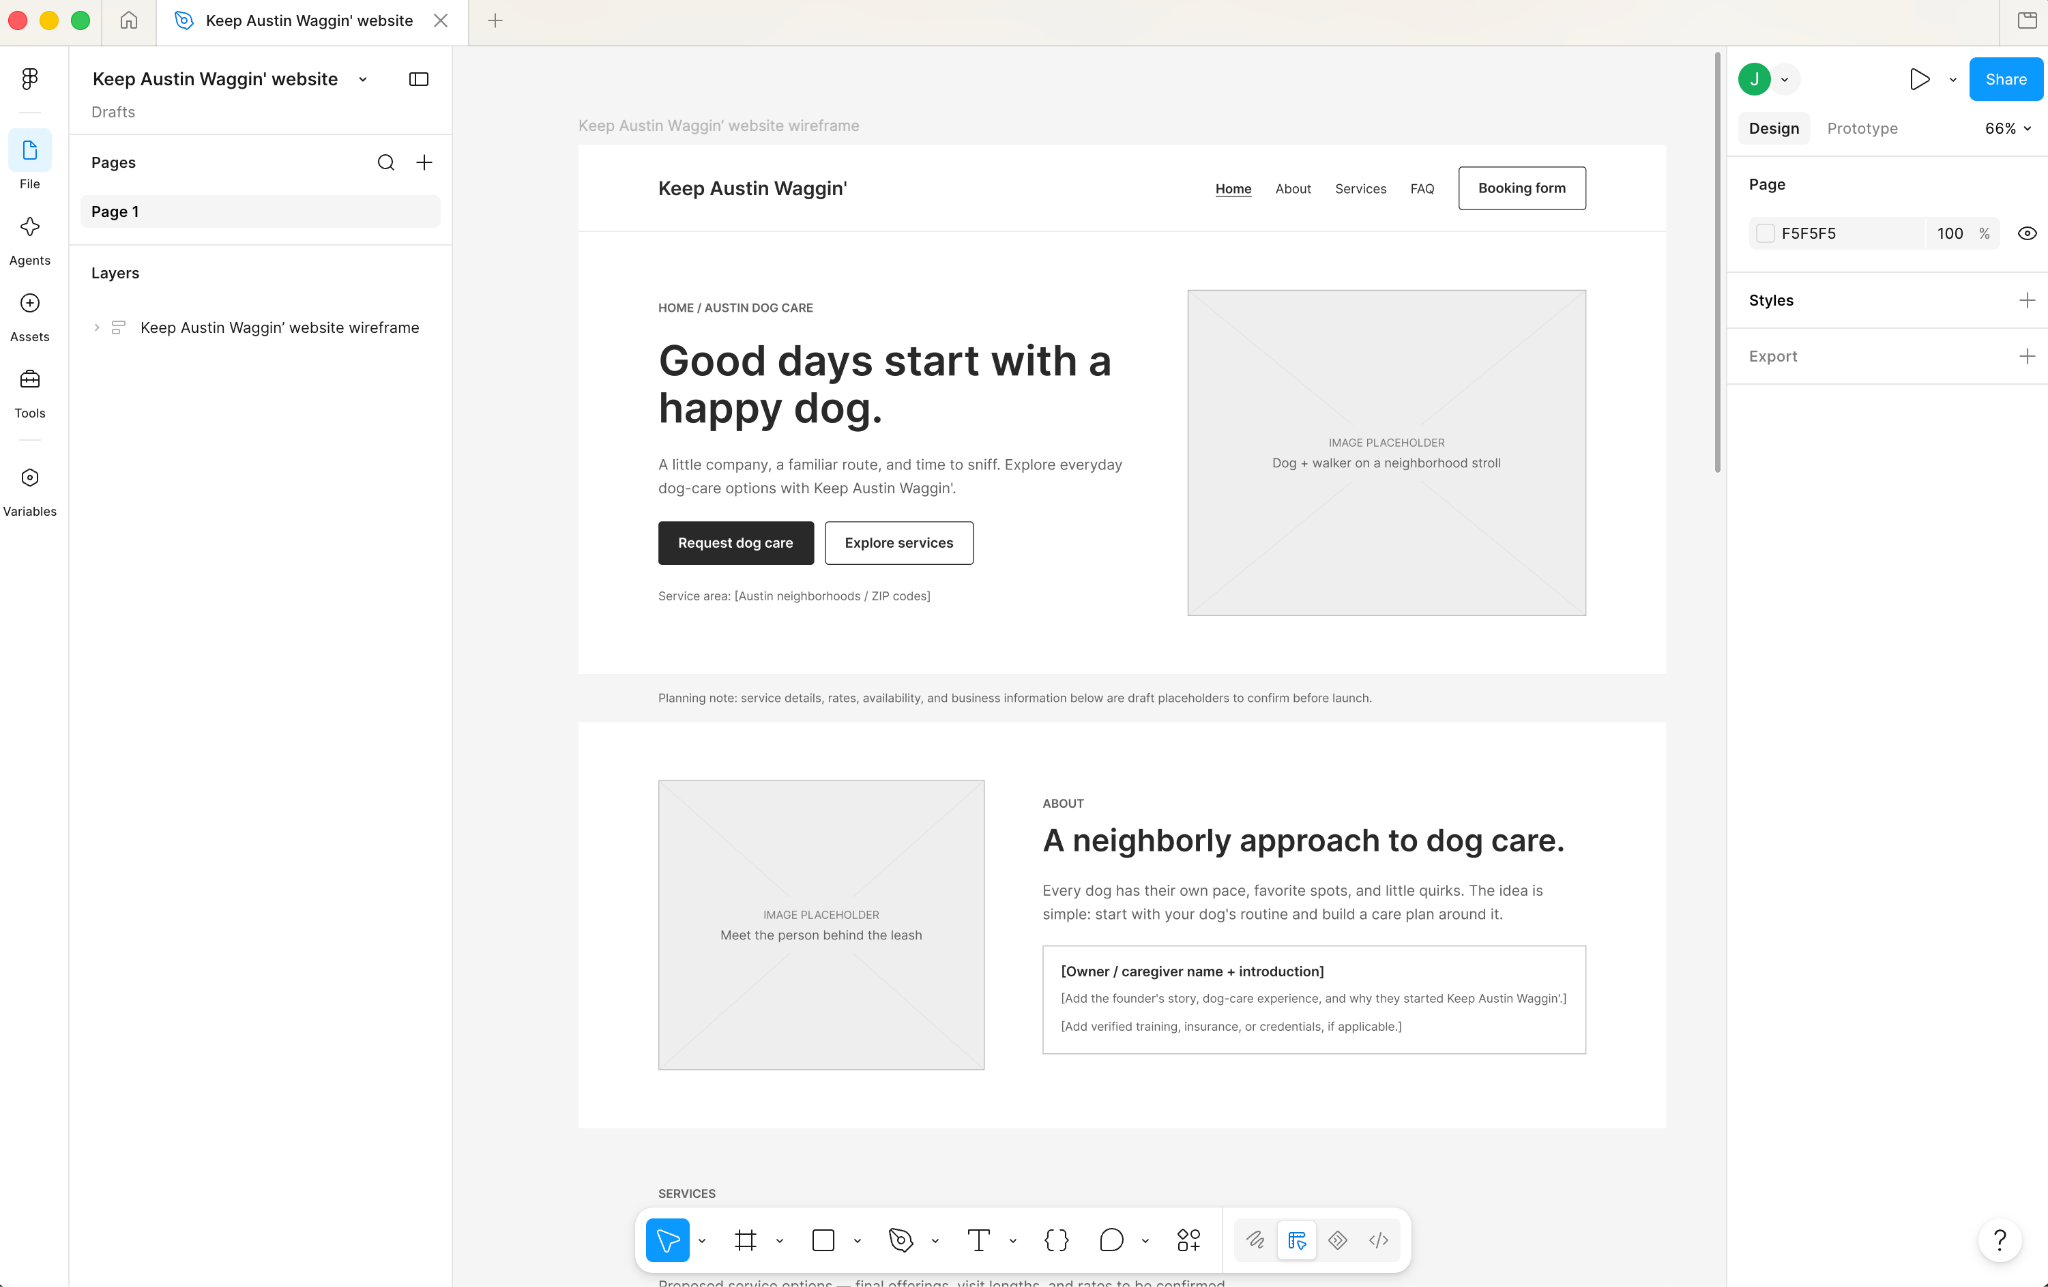Switch to Dev Mode code toggle

point(1379,1240)
